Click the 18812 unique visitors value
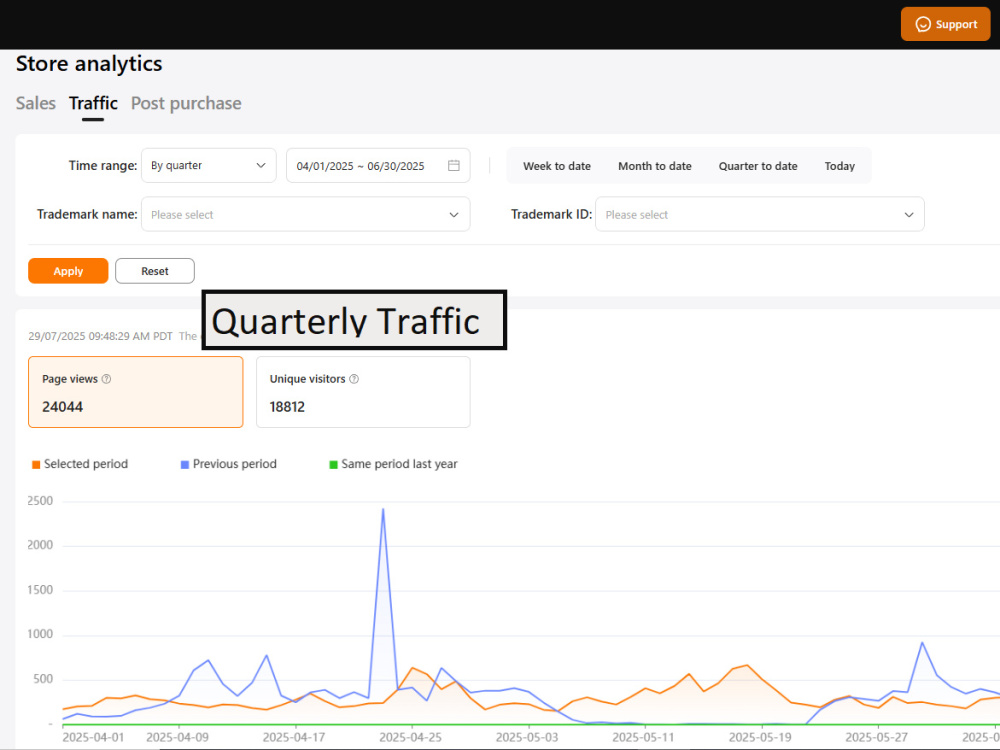The height and width of the screenshot is (750, 1000). tap(287, 407)
